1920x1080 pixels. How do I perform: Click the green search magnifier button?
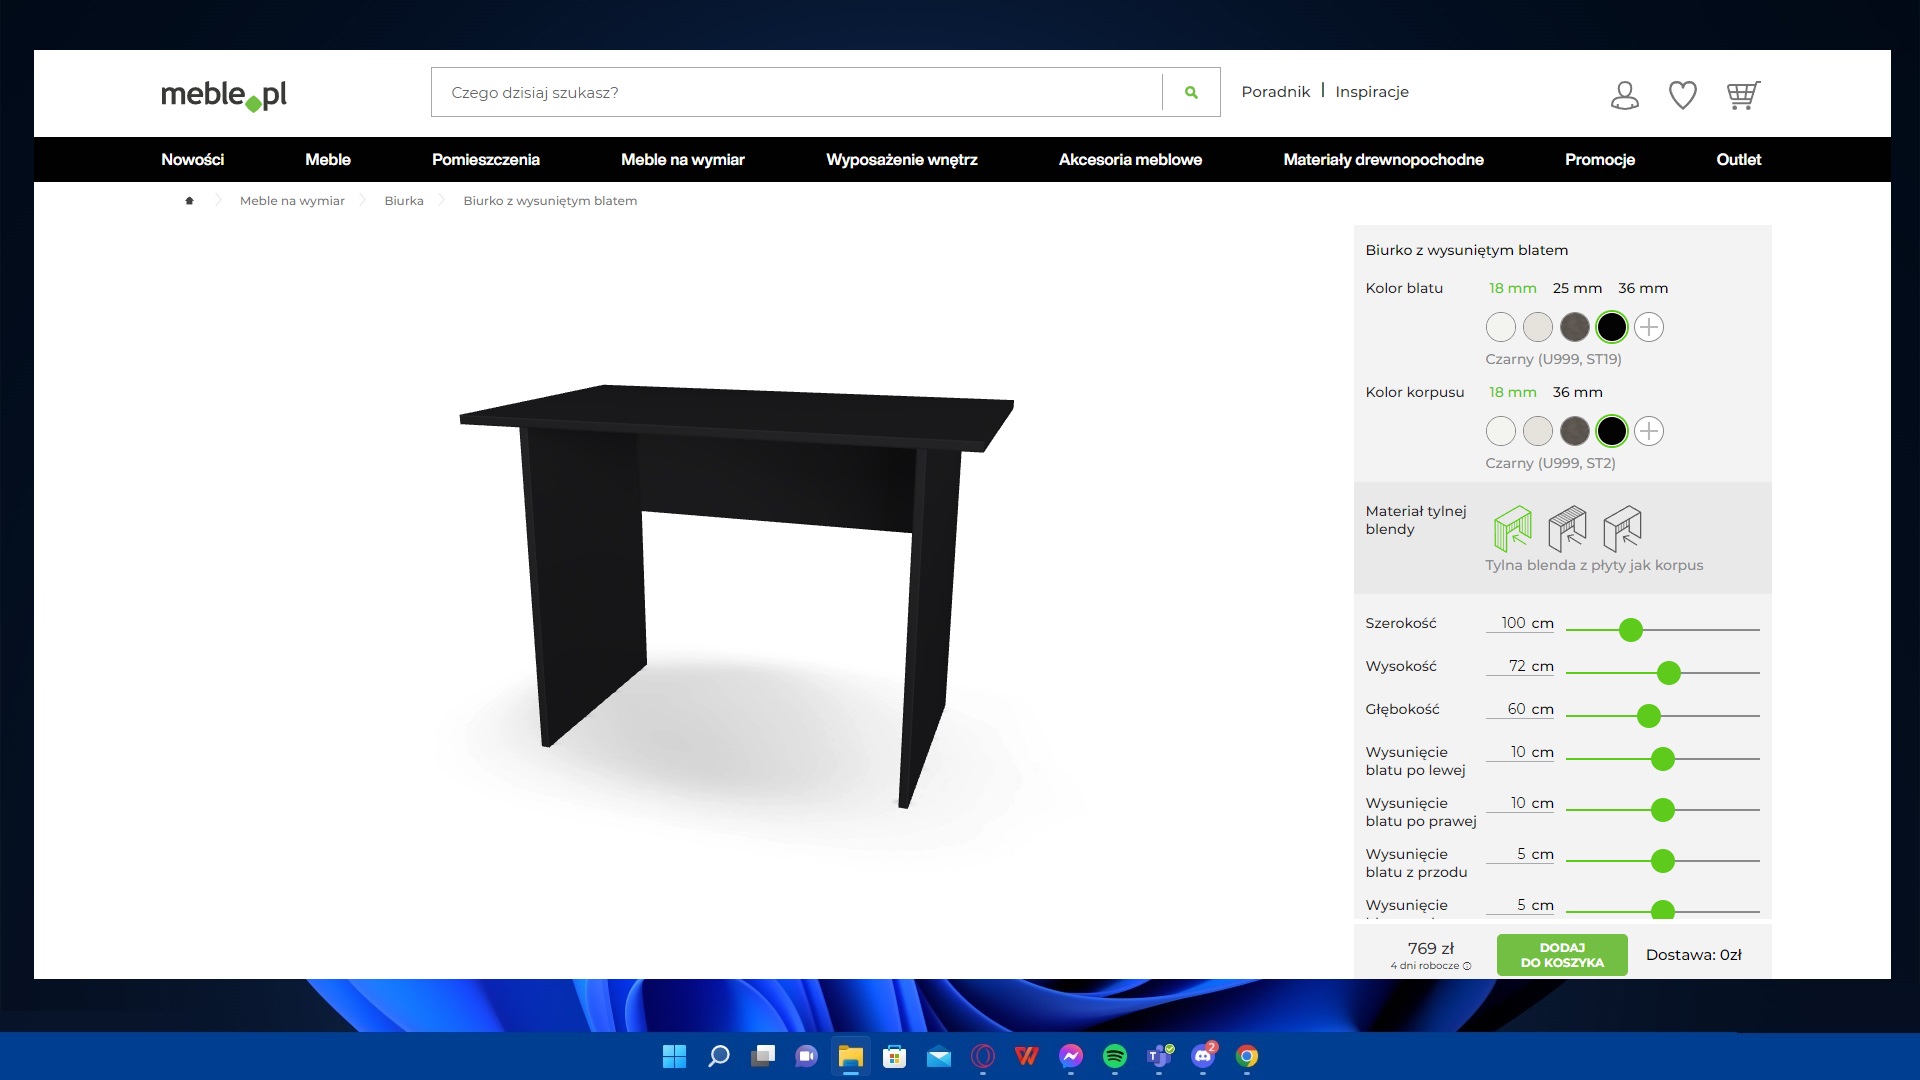1191,92
